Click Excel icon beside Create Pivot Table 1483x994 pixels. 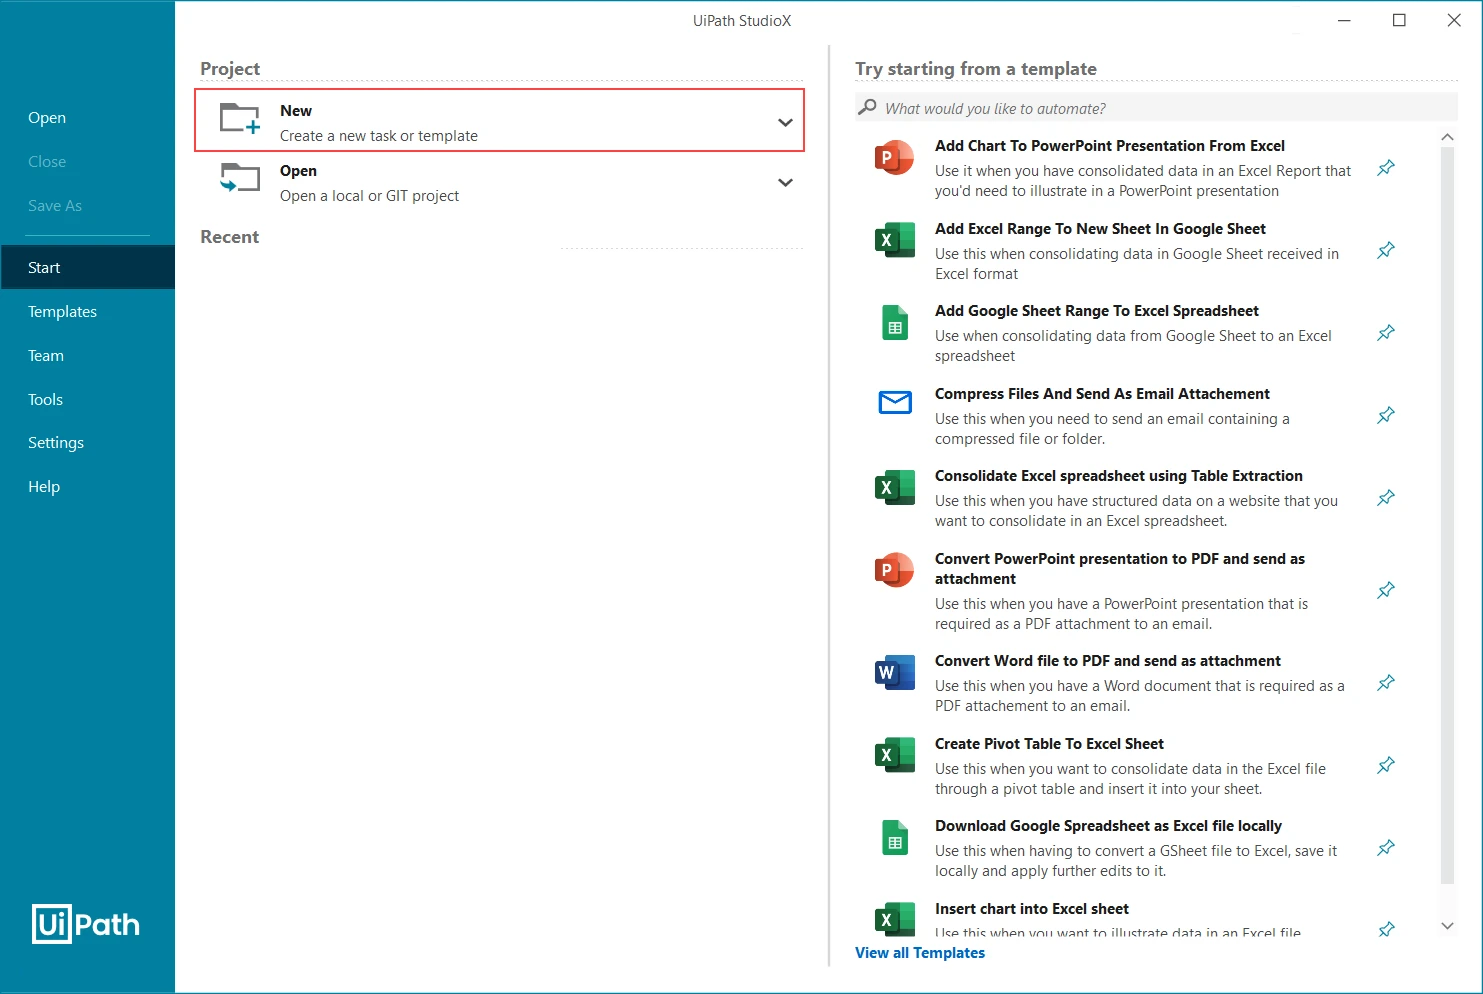(x=894, y=755)
